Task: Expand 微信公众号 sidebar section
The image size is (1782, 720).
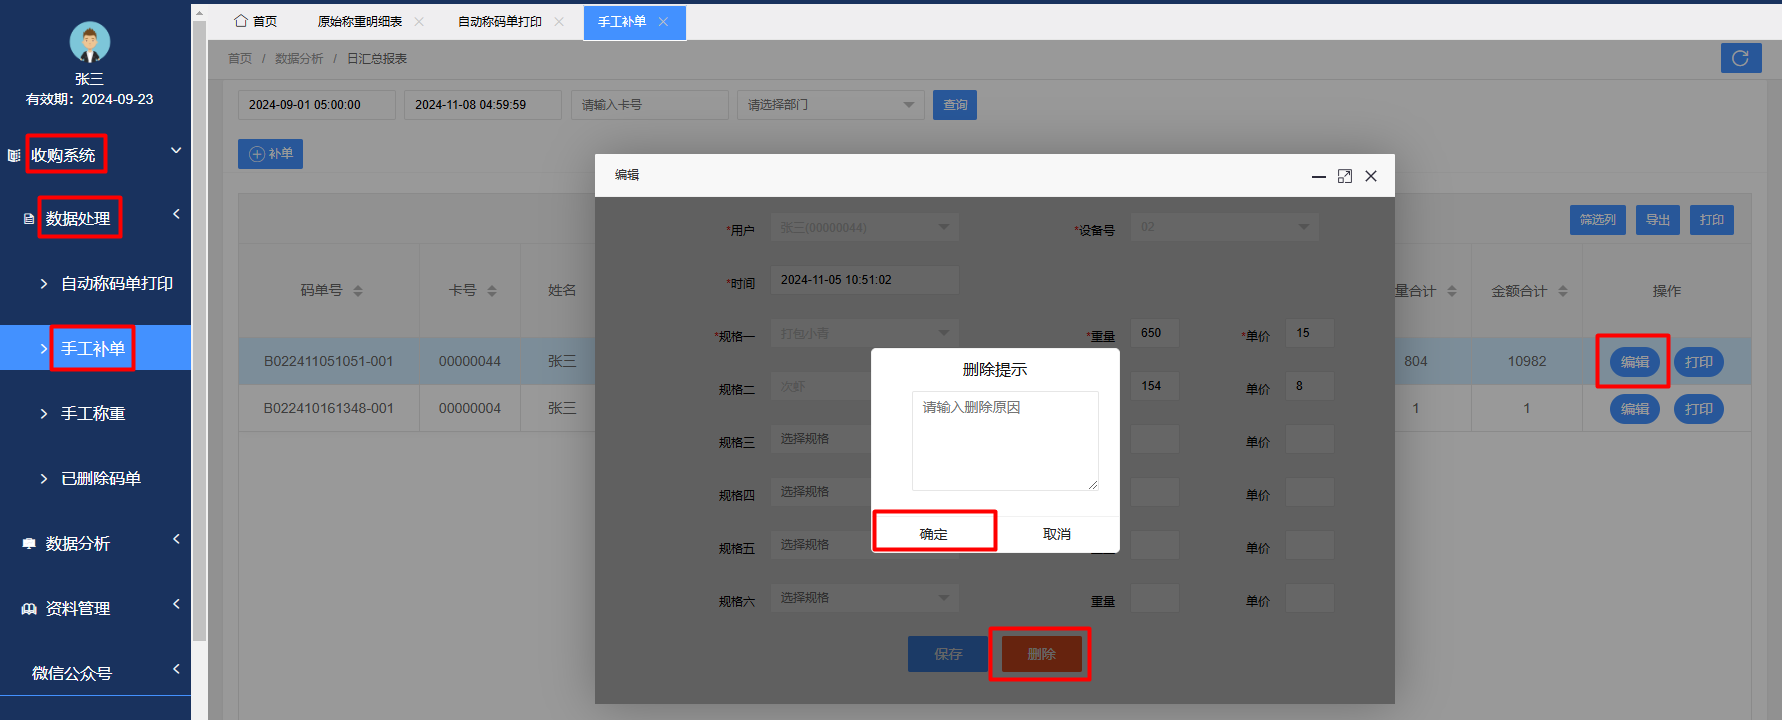Action: [176, 669]
